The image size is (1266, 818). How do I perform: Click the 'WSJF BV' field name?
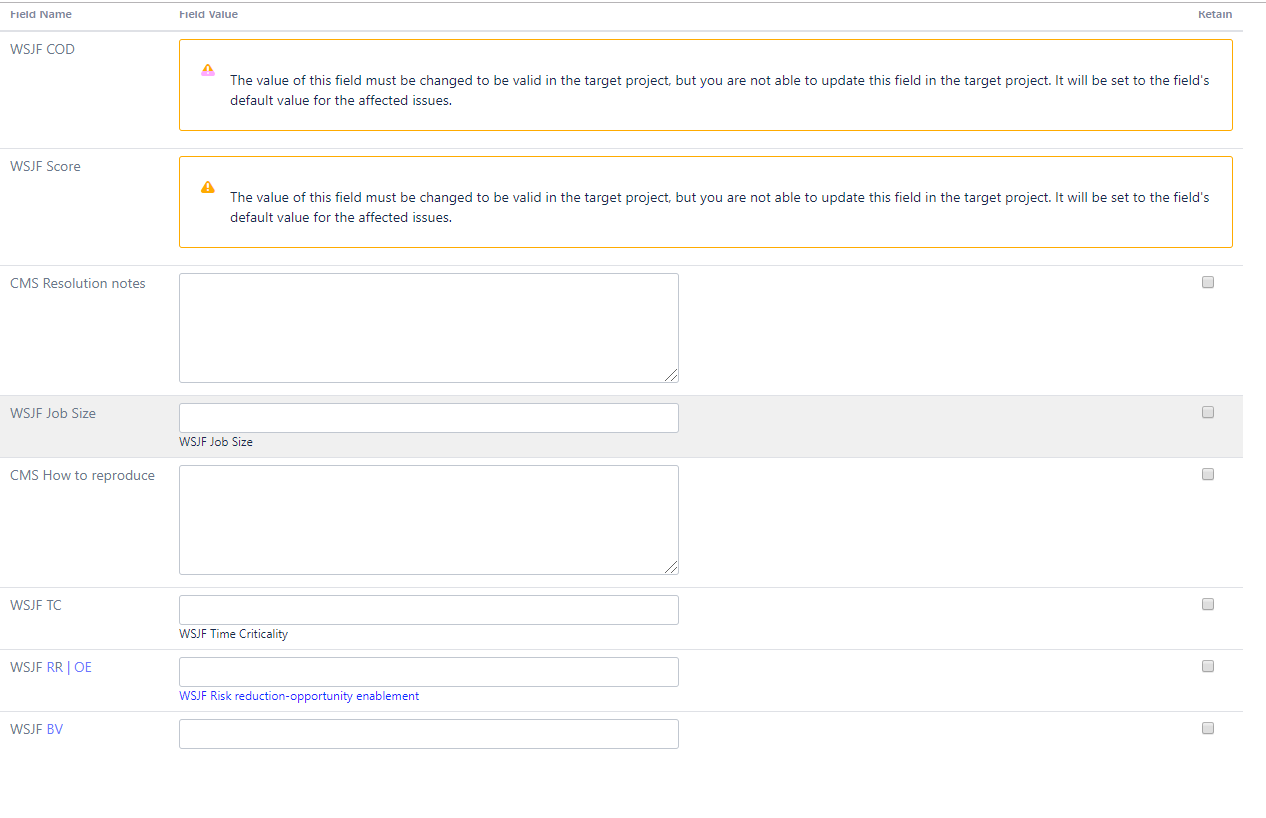36,729
